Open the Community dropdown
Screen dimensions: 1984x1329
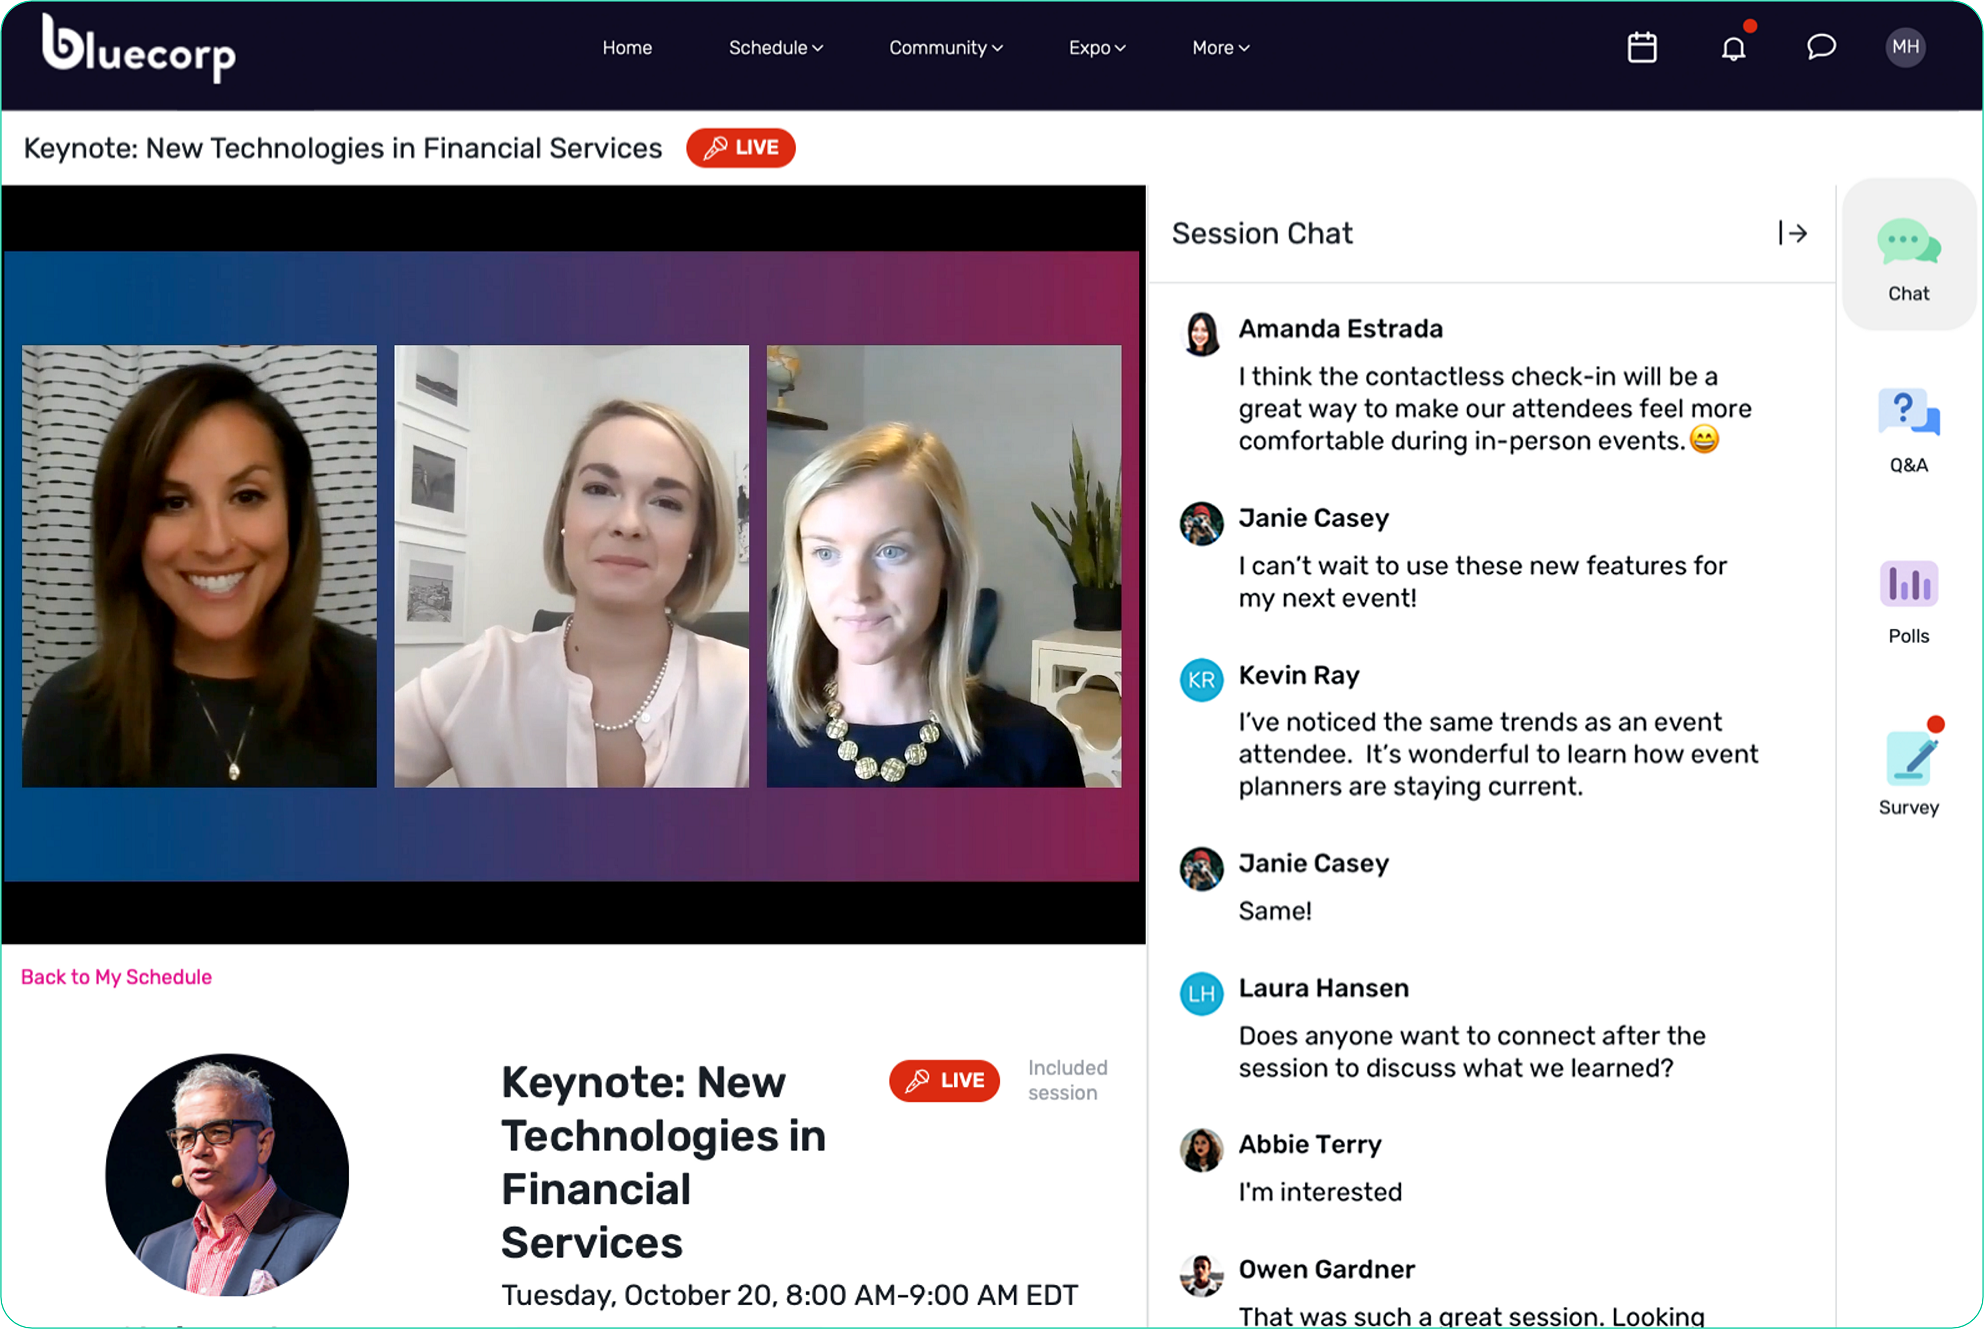click(945, 47)
